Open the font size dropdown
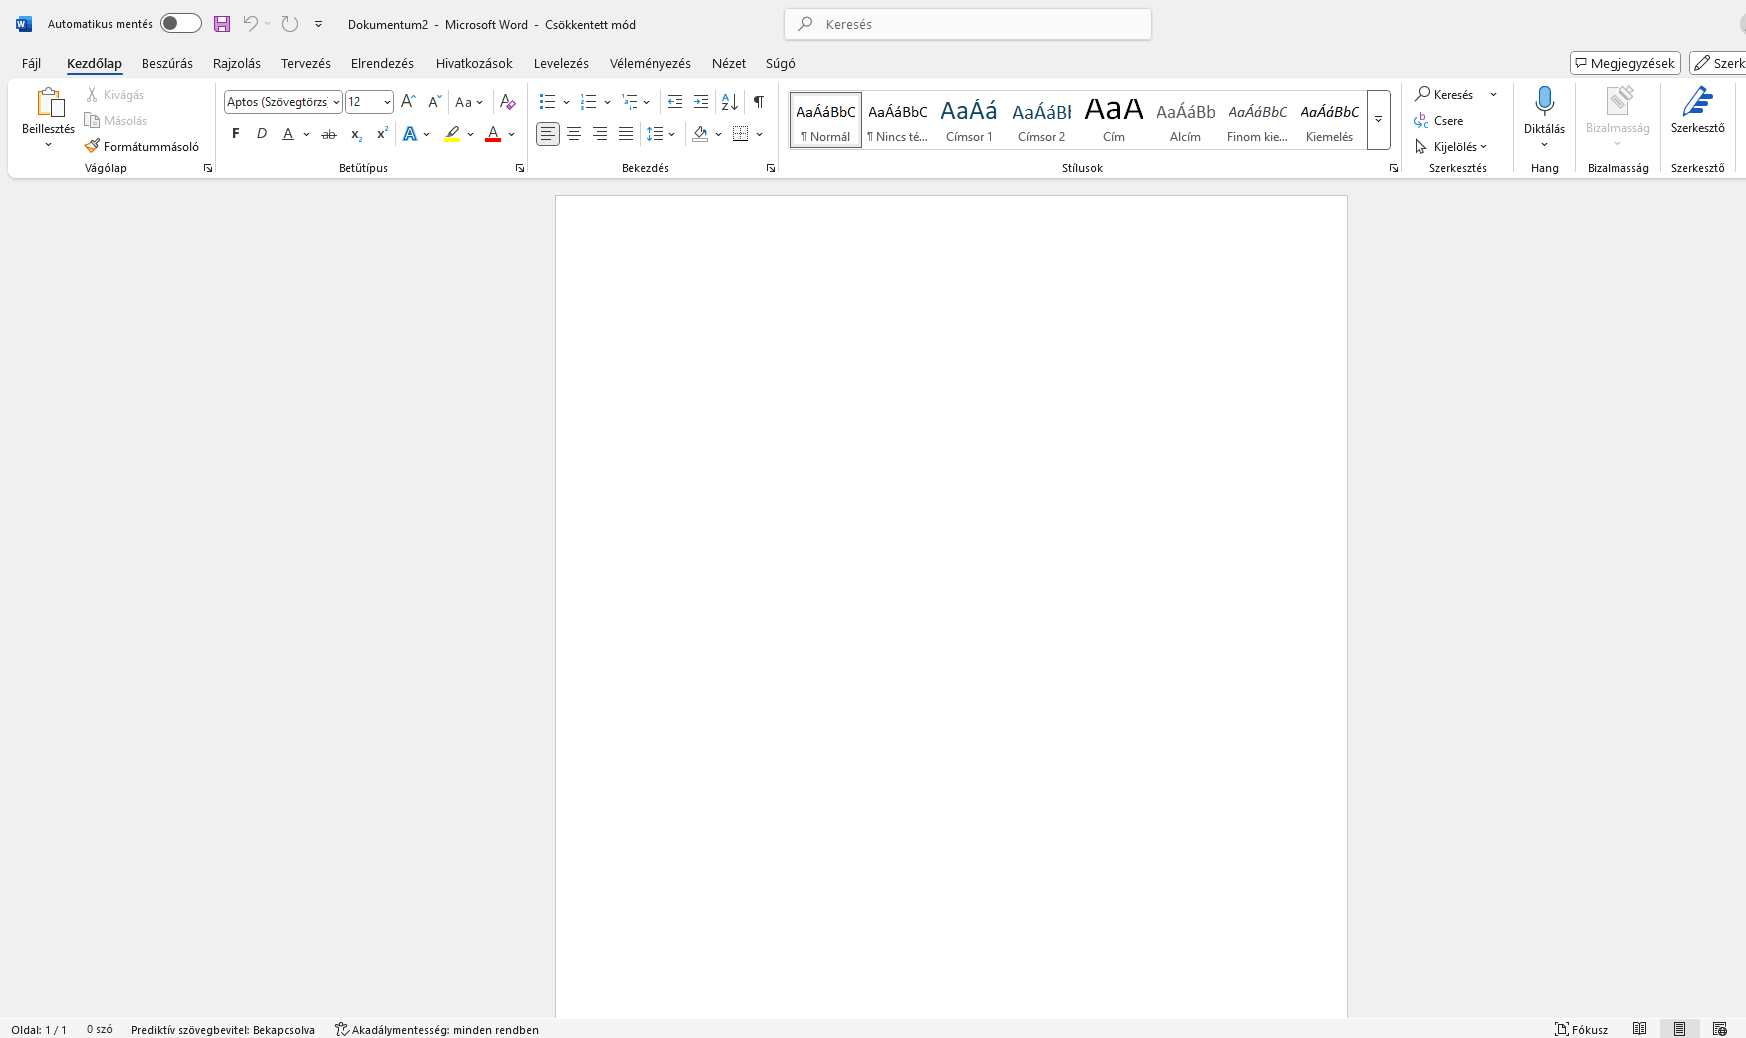The width and height of the screenshot is (1746, 1038). (387, 102)
